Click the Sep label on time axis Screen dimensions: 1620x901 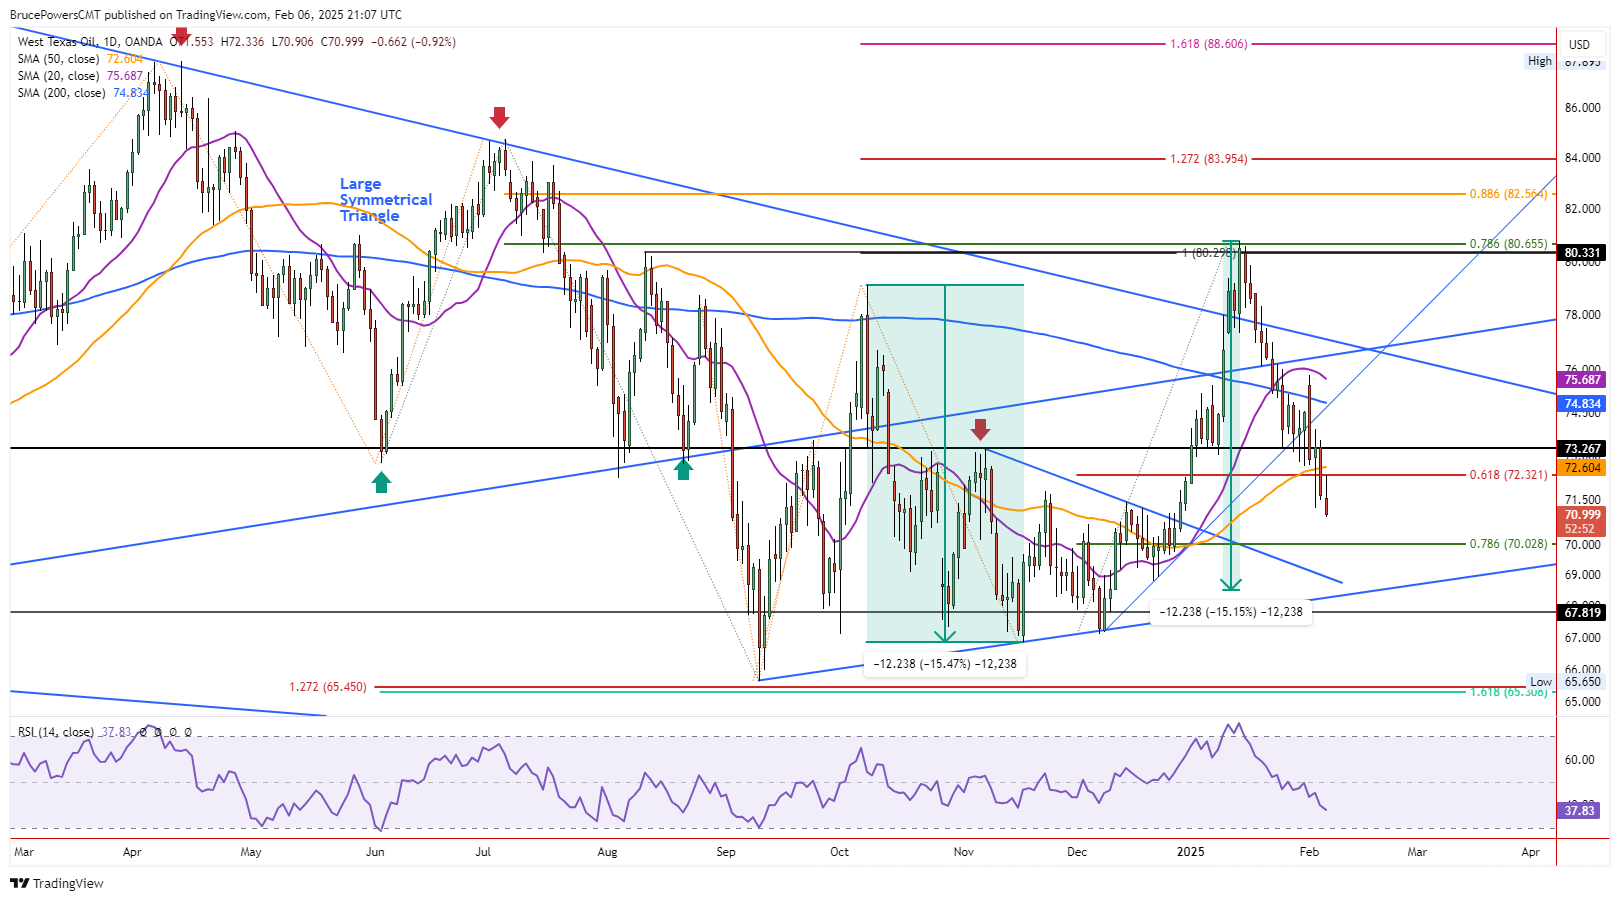[x=726, y=852]
